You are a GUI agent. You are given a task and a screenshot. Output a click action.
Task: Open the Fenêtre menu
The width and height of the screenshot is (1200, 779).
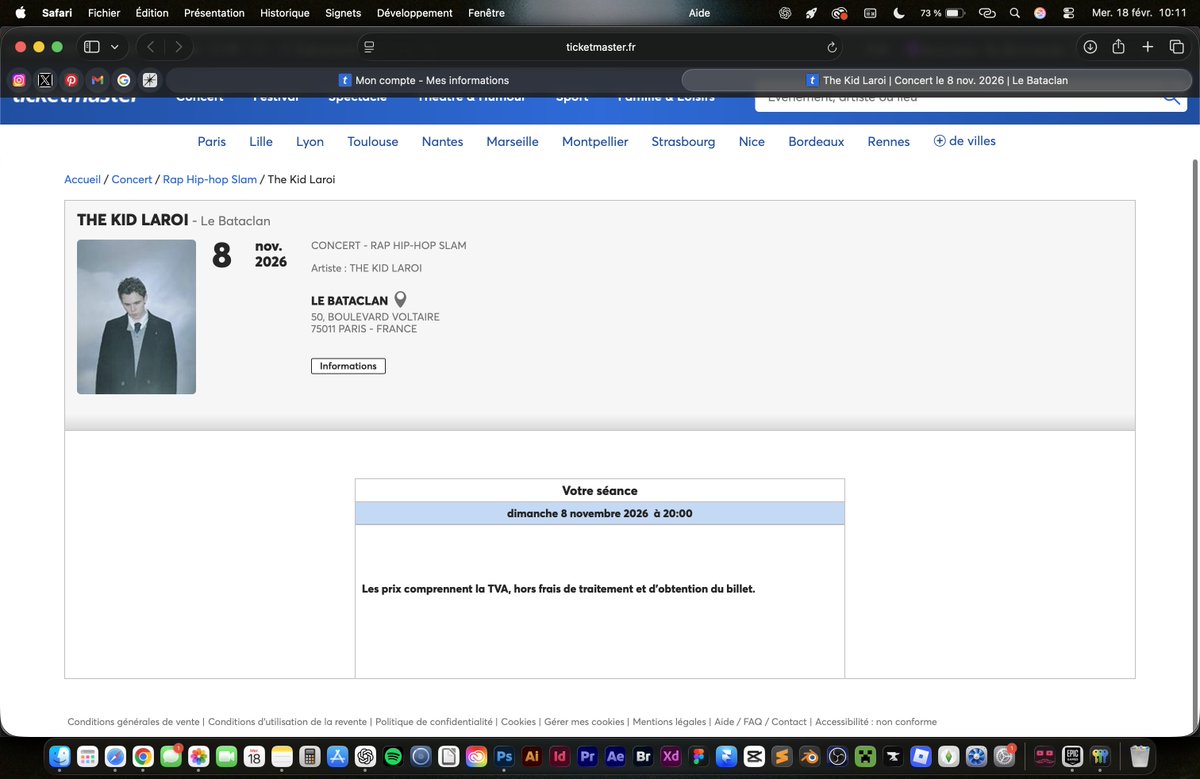click(x=486, y=13)
